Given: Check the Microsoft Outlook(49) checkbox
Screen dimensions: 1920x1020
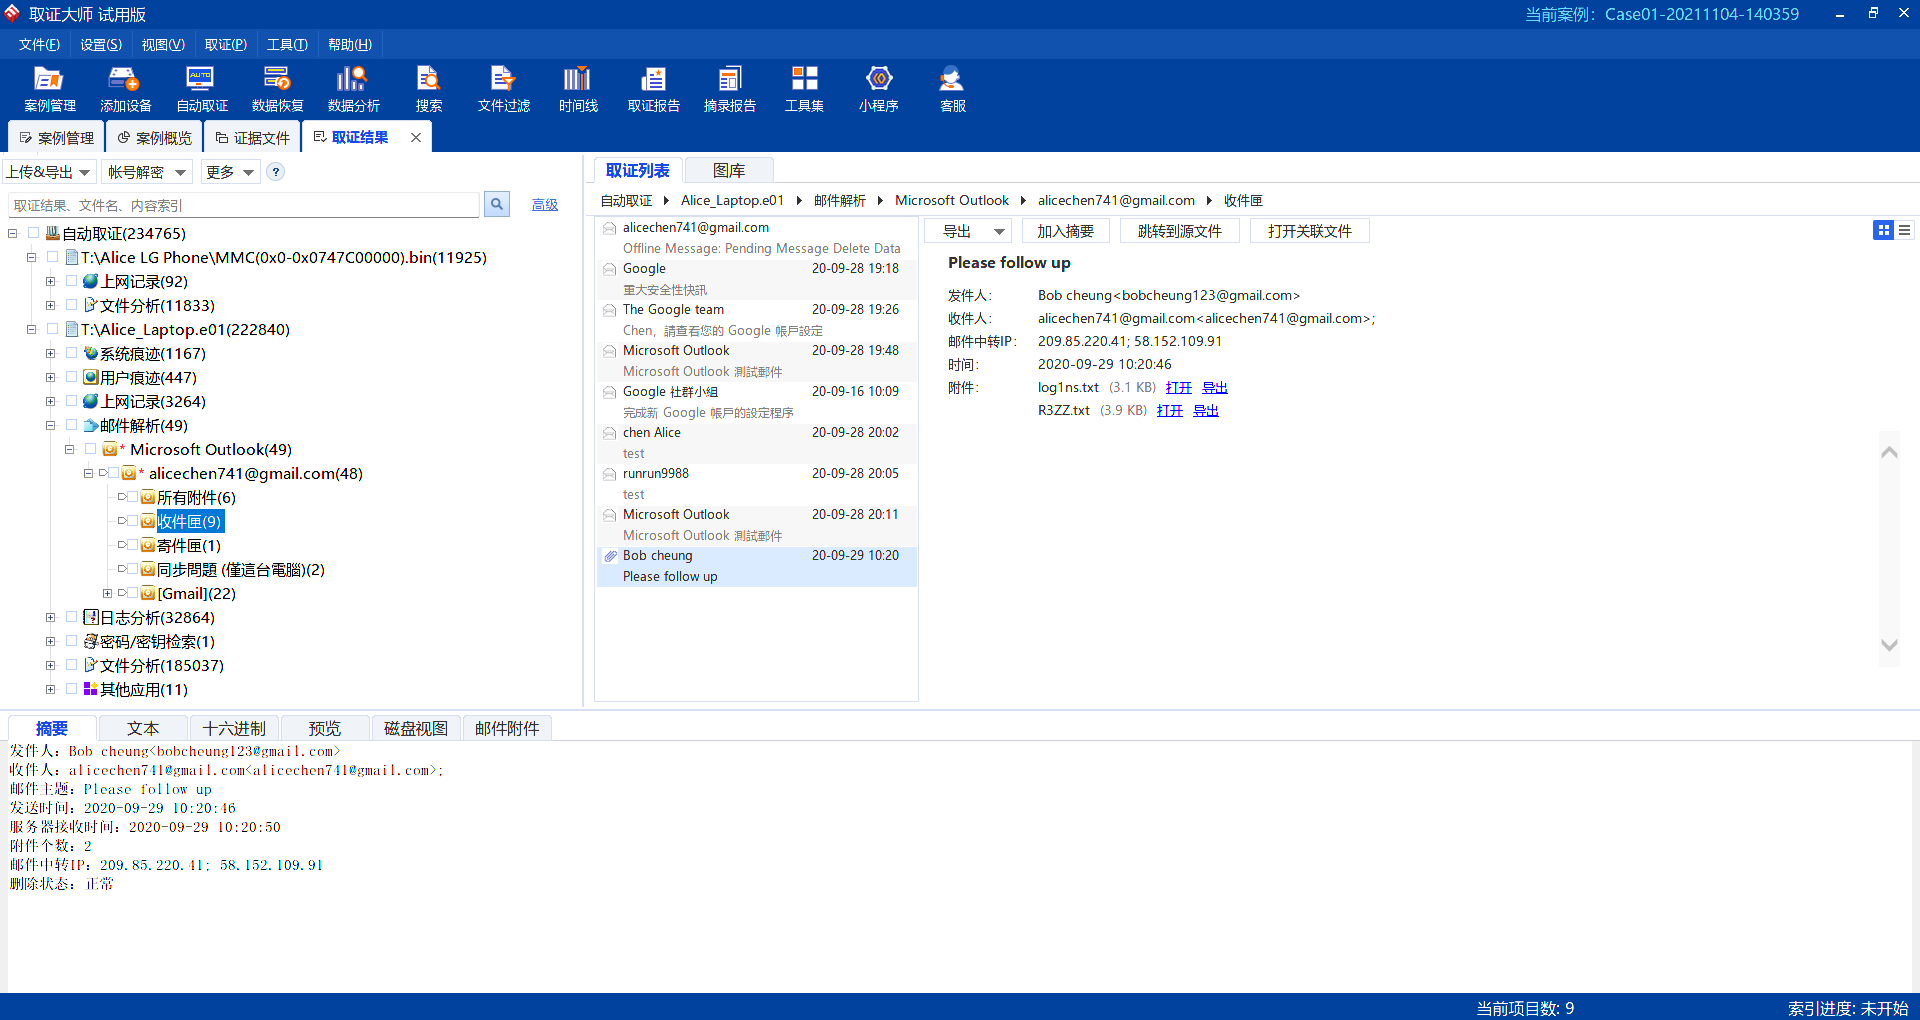Looking at the screenshot, I should pos(90,449).
